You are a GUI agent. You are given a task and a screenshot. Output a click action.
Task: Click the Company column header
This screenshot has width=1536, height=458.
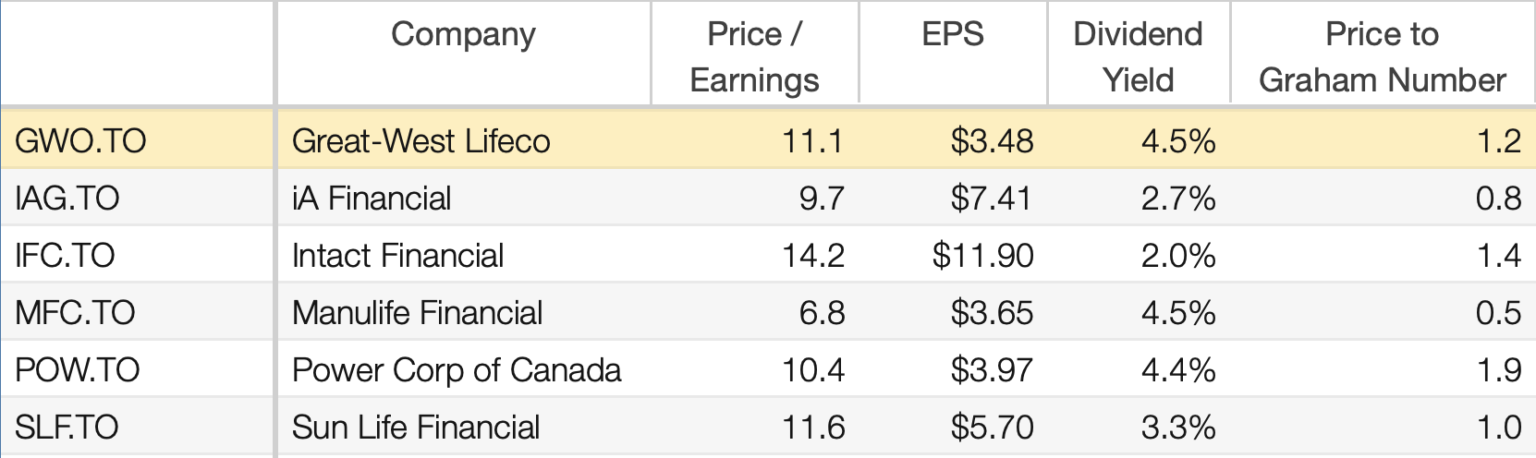tap(463, 35)
